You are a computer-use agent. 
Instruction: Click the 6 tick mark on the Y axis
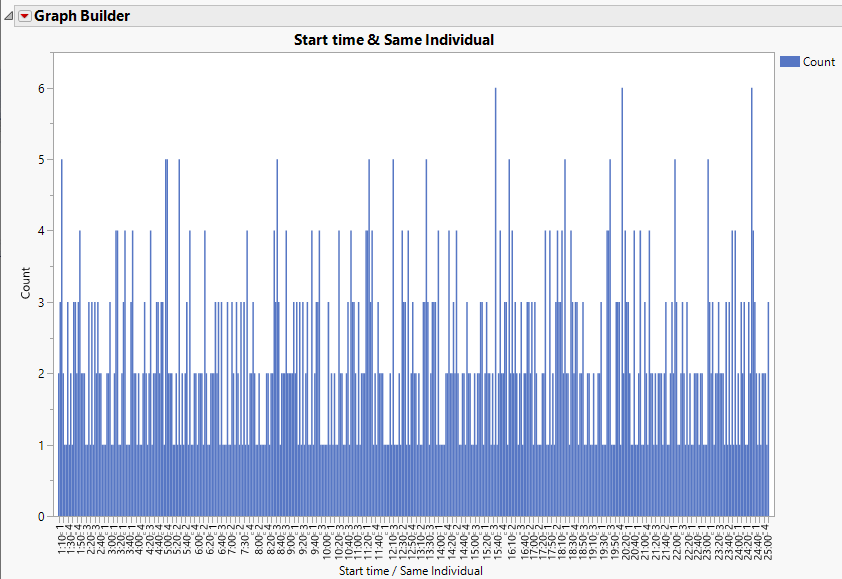point(40,87)
